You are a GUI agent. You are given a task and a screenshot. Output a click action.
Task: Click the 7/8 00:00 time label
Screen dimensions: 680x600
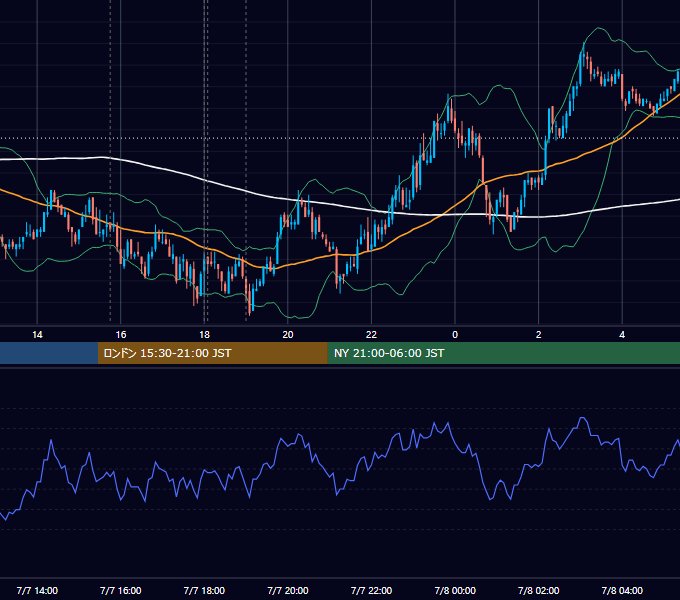click(x=455, y=590)
